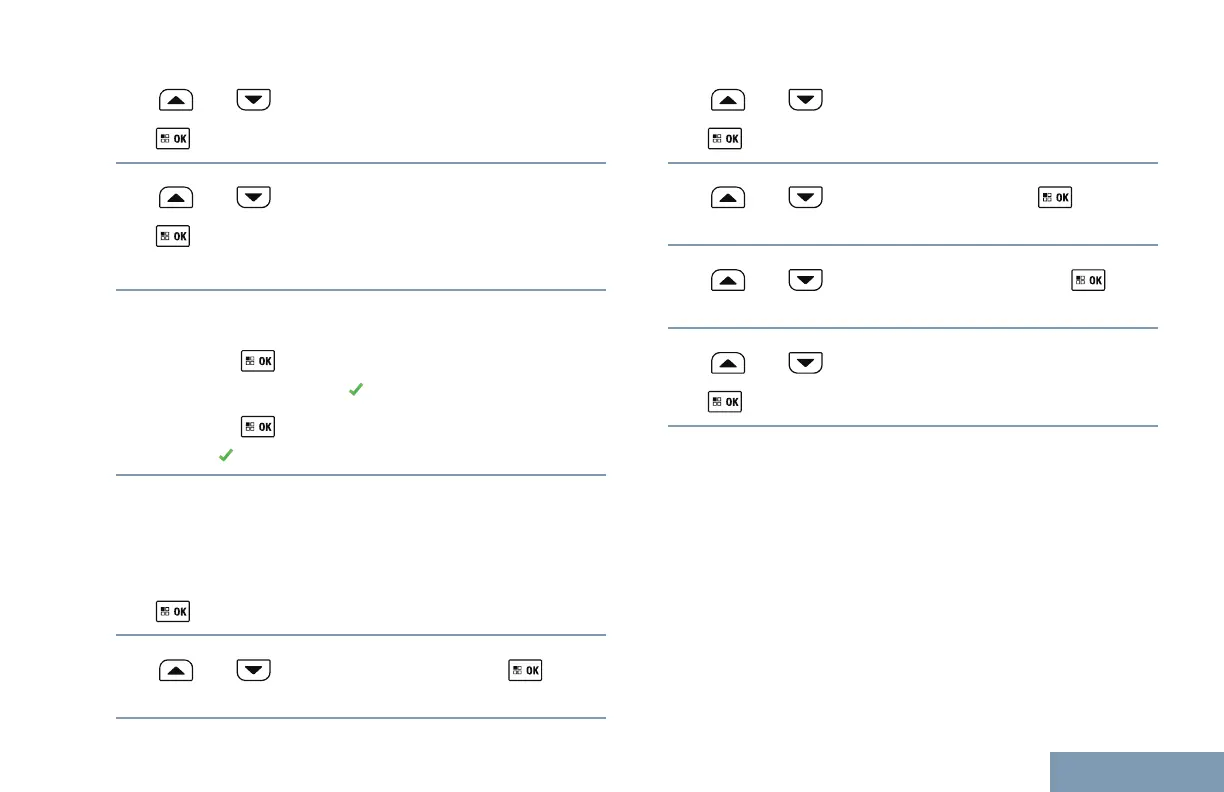Click the up arrow key in the left column's second step
The width and height of the screenshot is (1224, 792).
point(175,197)
